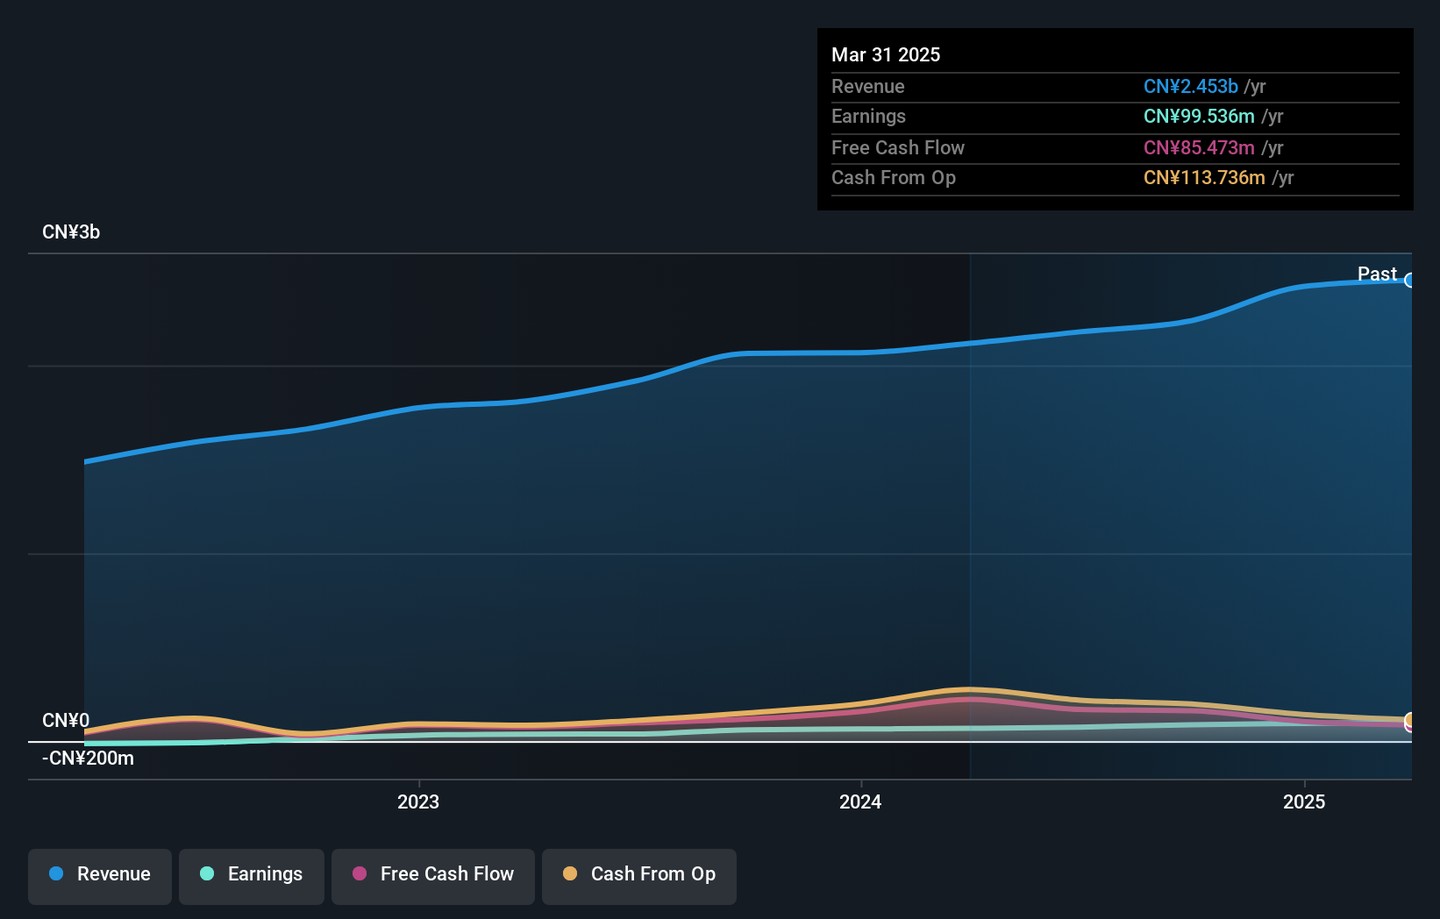Click the CN¥3b y-axis label
Image resolution: width=1440 pixels, height=919 pixels.
coord(71,232)
